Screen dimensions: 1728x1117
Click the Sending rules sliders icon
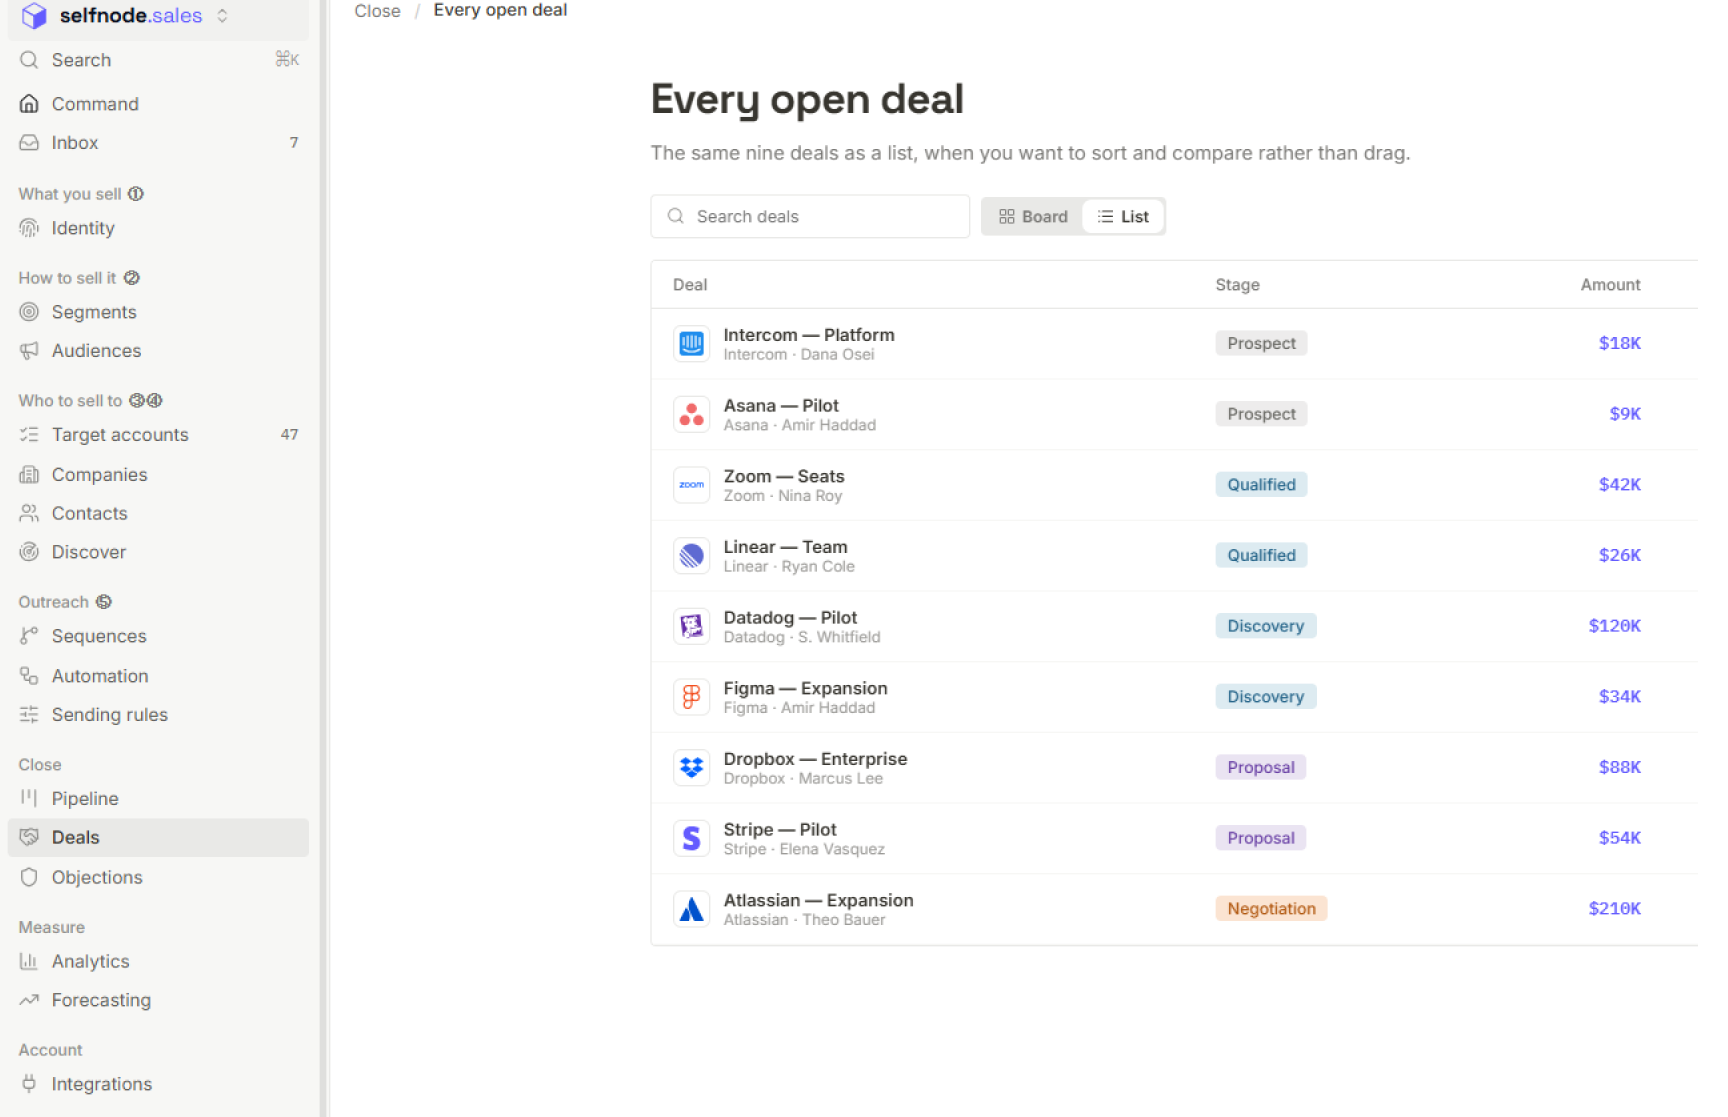point(29,715)
